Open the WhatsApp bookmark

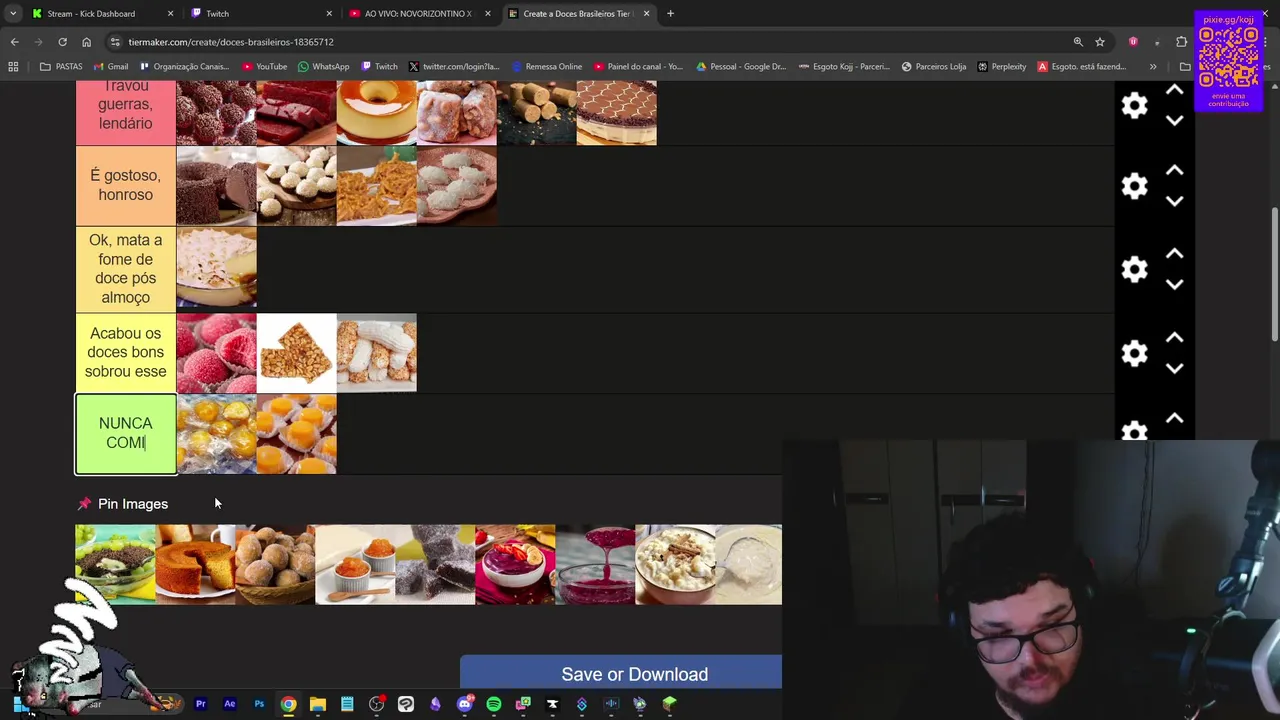coord(323,67)
